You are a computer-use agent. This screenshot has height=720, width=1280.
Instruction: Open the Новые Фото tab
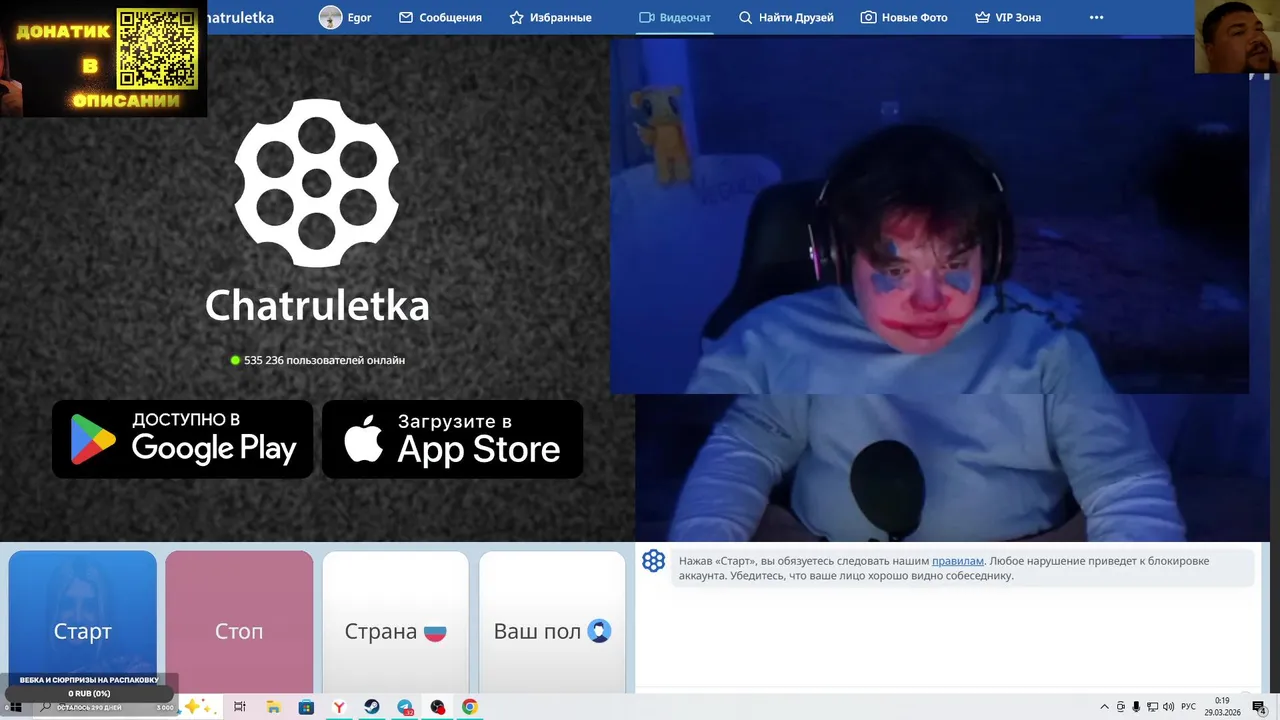904,17
